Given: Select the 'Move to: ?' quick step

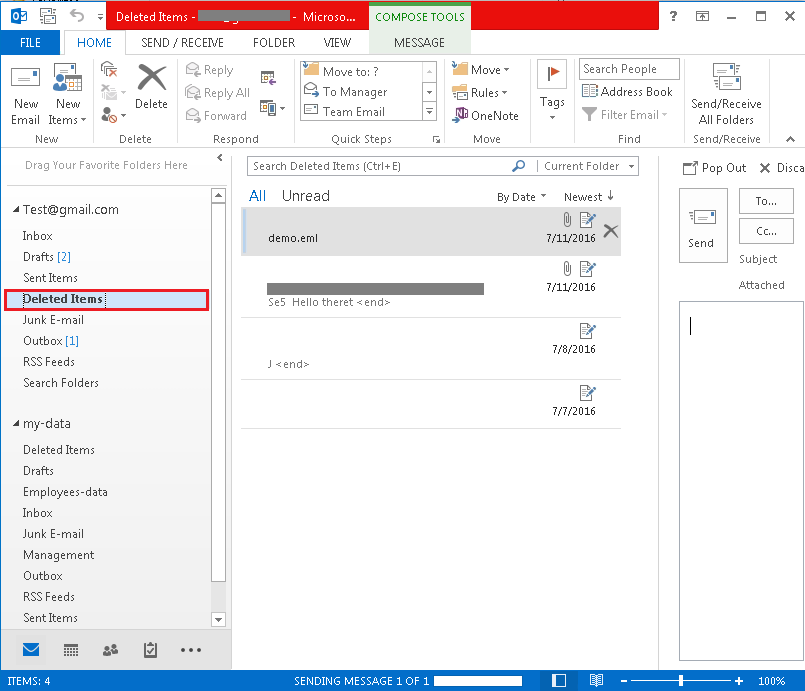Looking at the screenshot, I should 362,71.
